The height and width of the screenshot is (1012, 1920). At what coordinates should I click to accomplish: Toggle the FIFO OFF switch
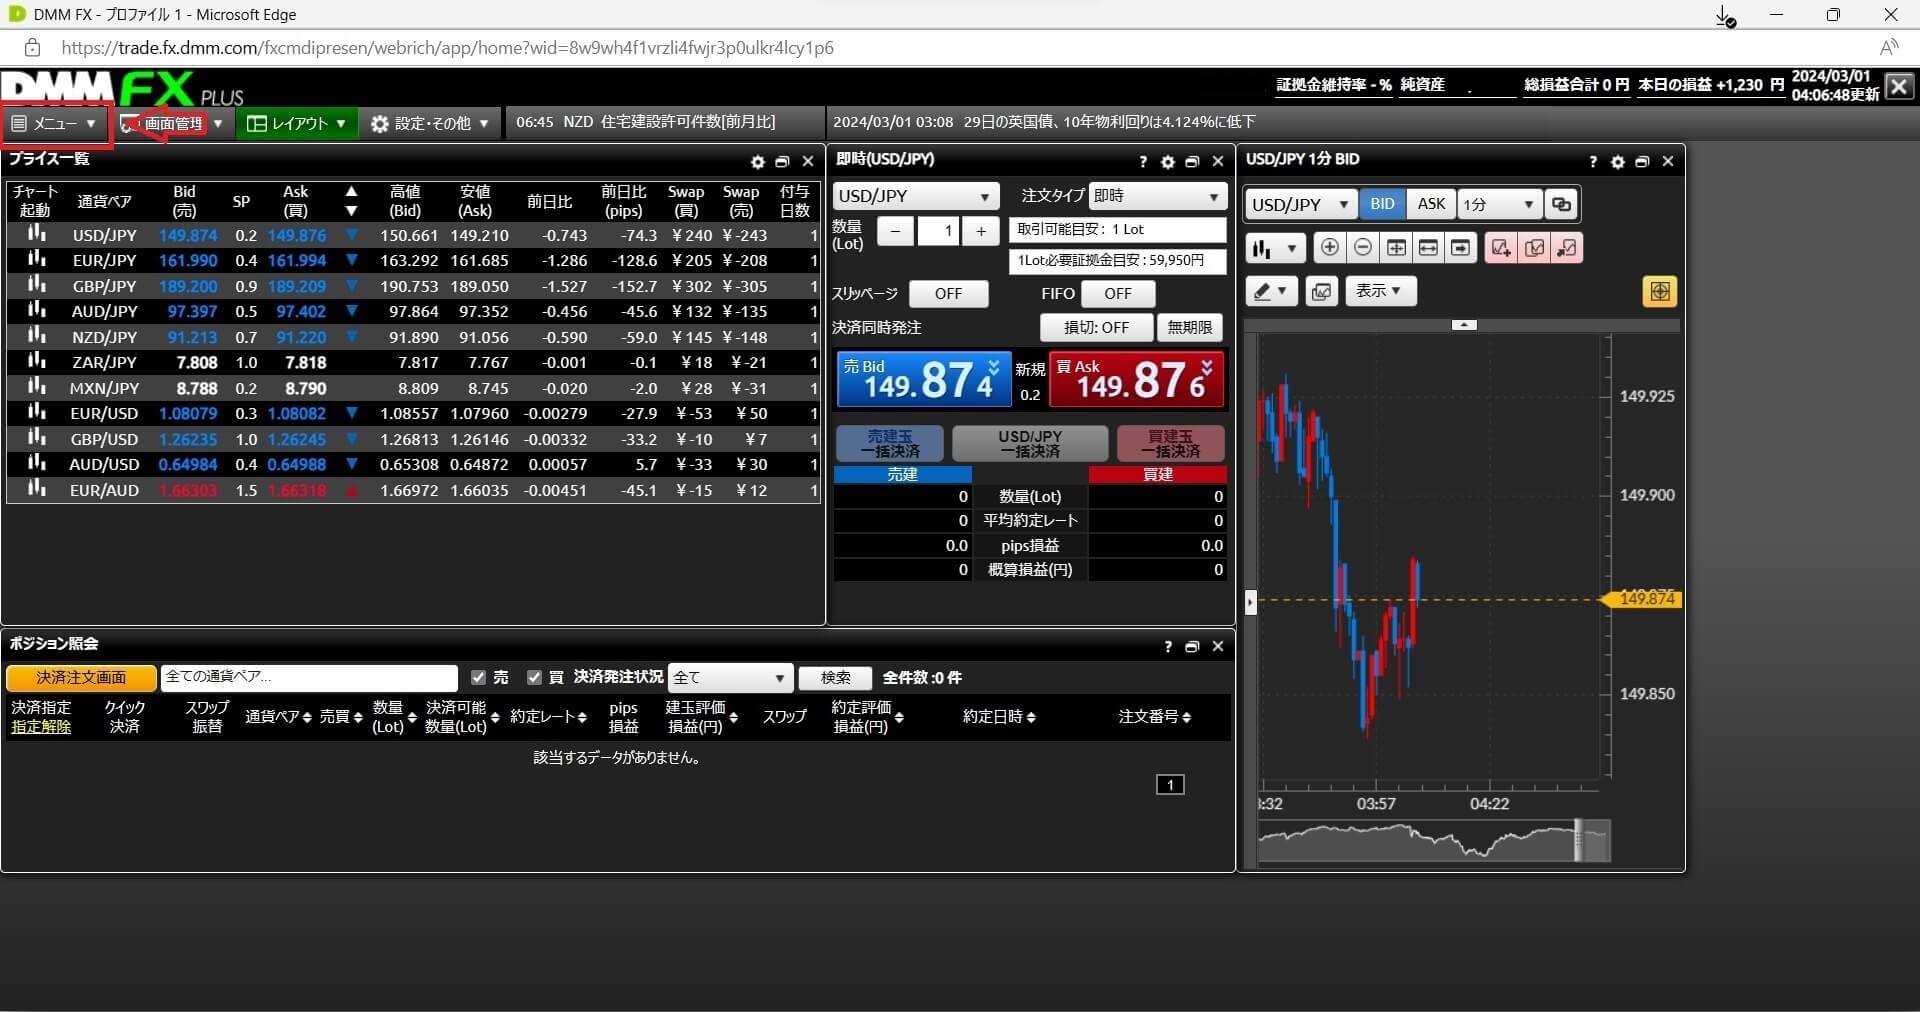pos(1117,294)
